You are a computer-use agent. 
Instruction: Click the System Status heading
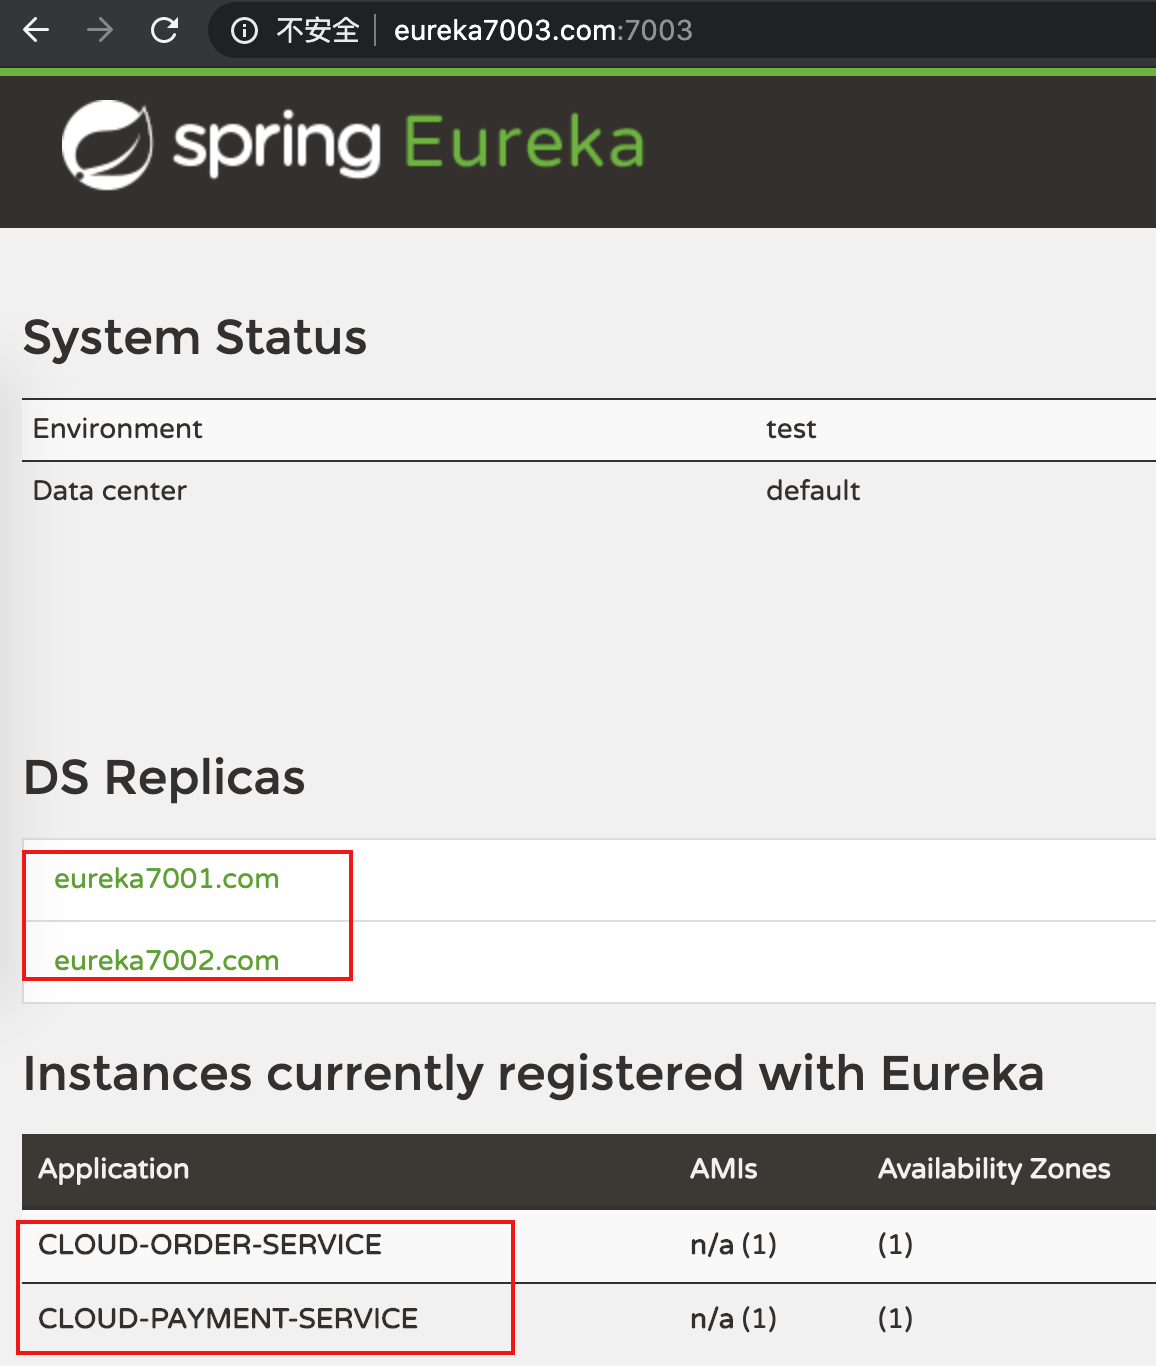tap(195, 337)
